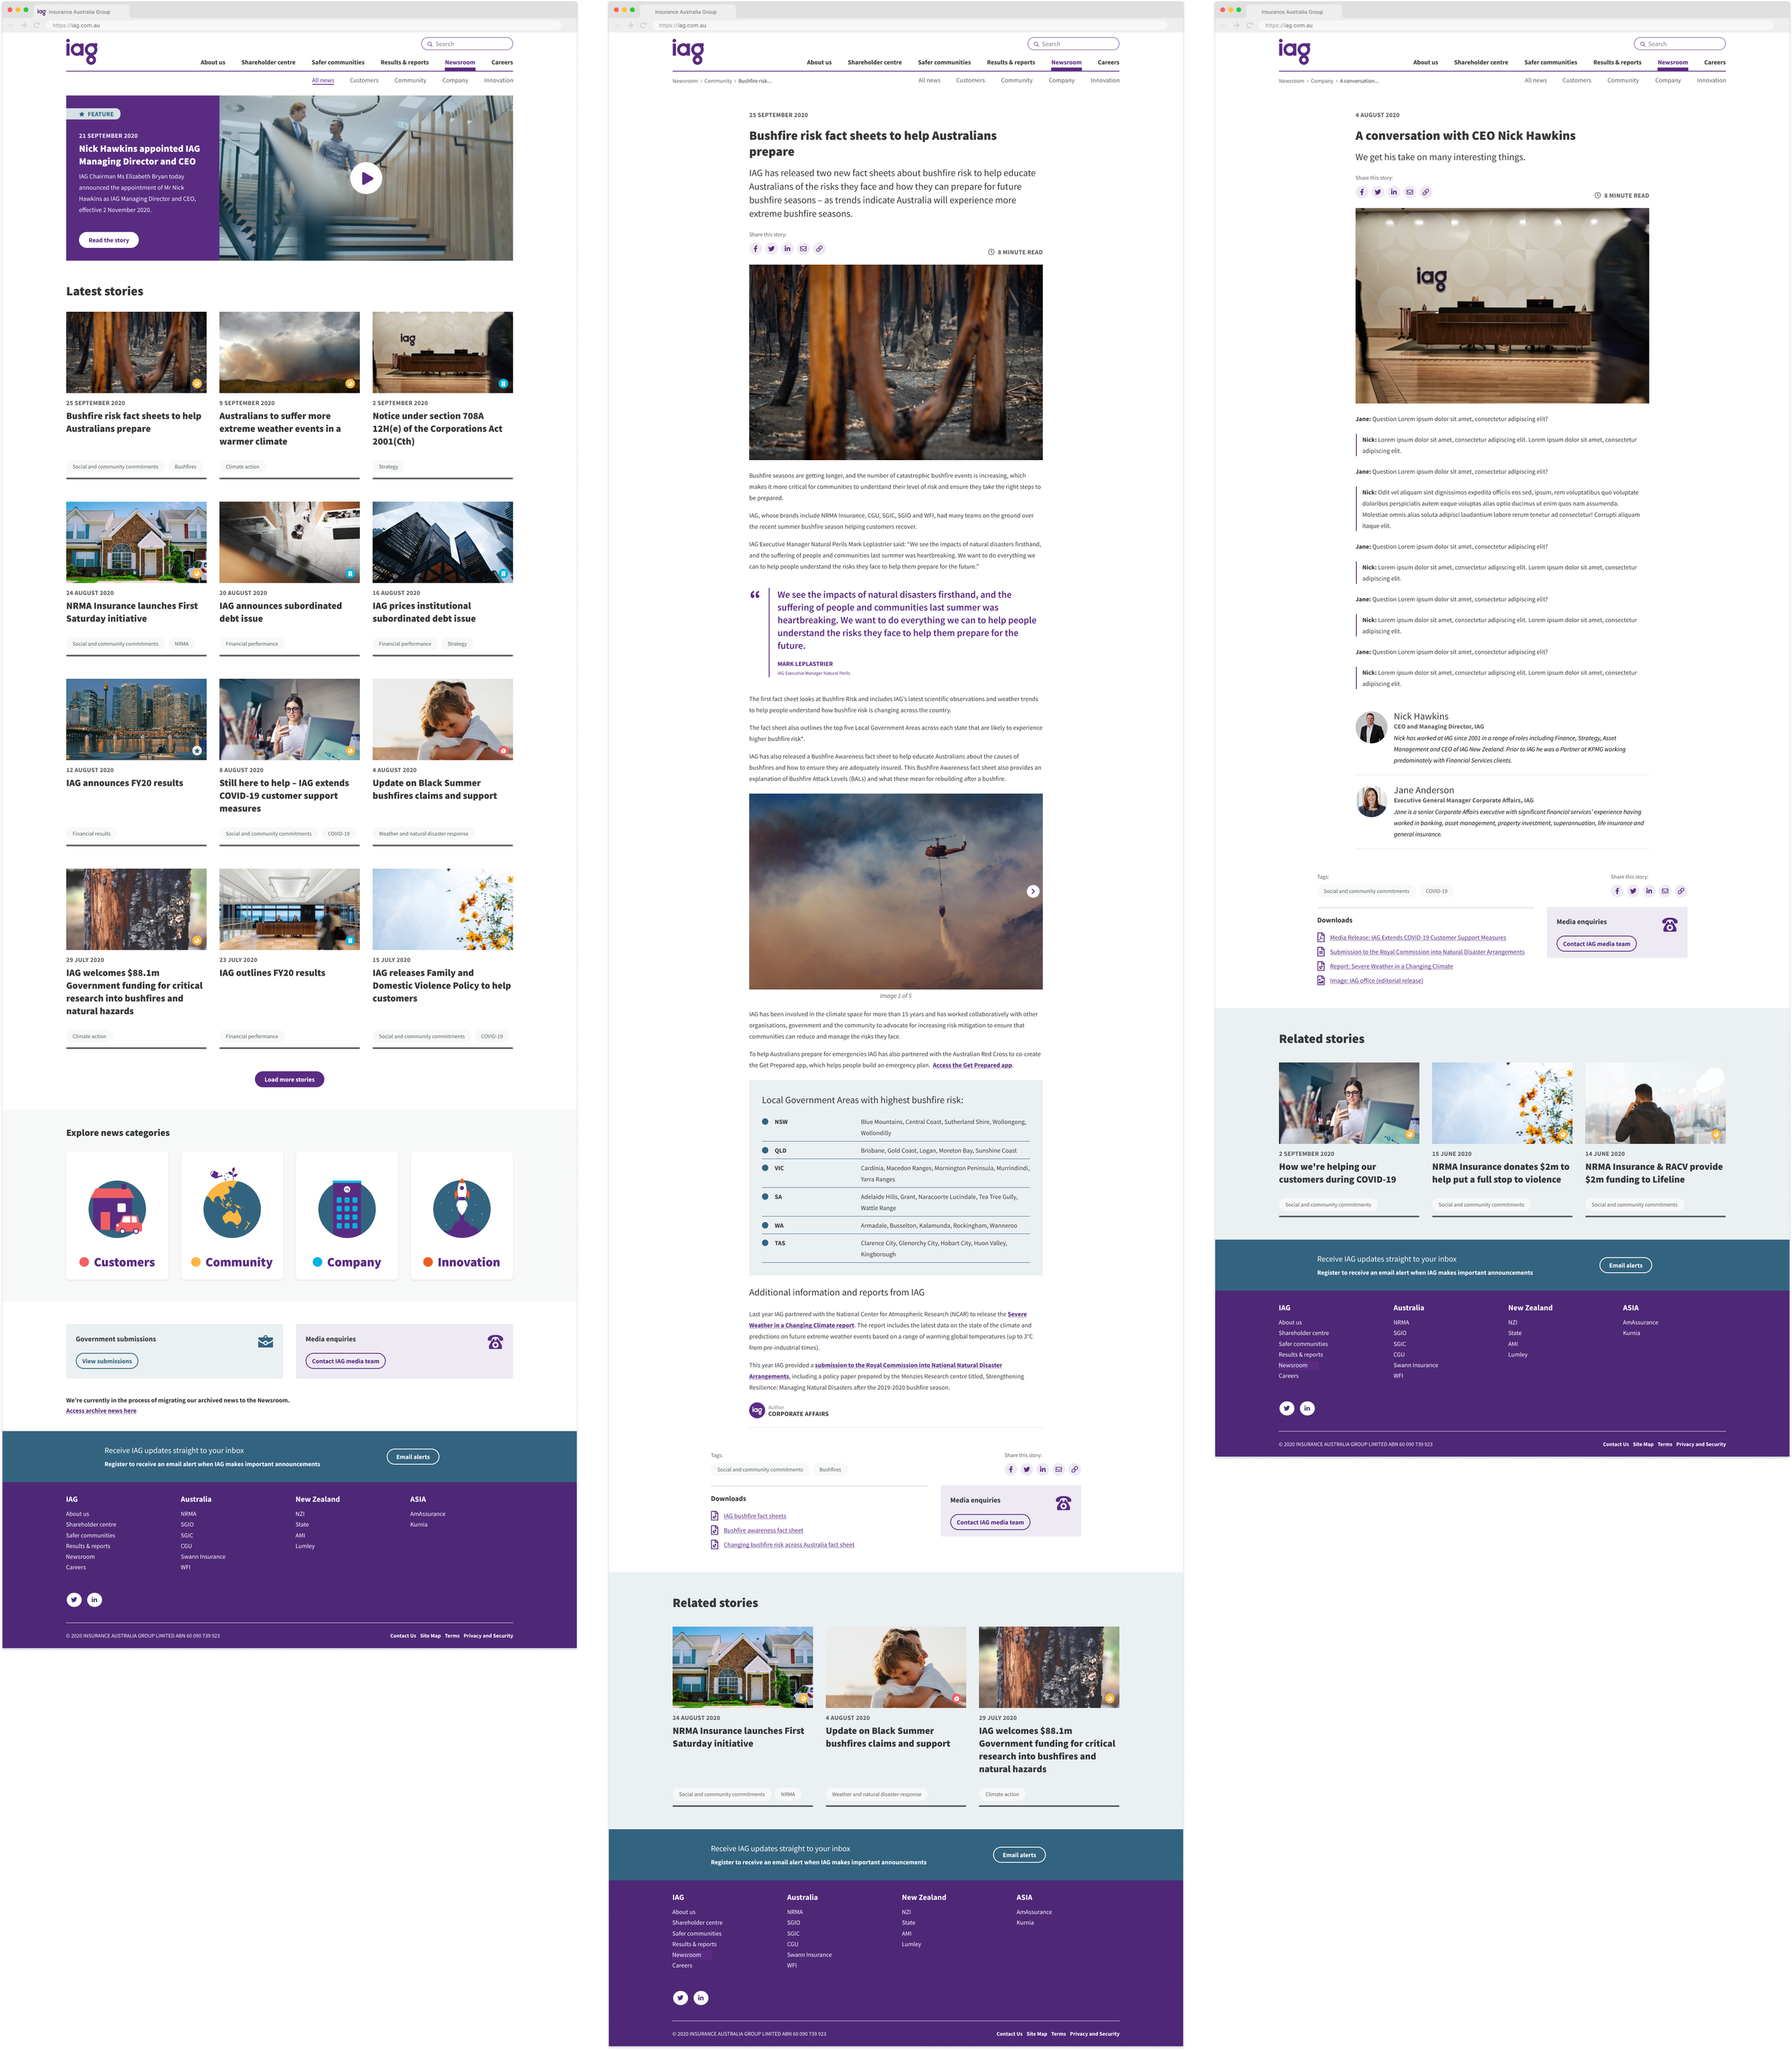
Task: Play the Nick Hawkins feature video
Action: [x=366, y=178]
